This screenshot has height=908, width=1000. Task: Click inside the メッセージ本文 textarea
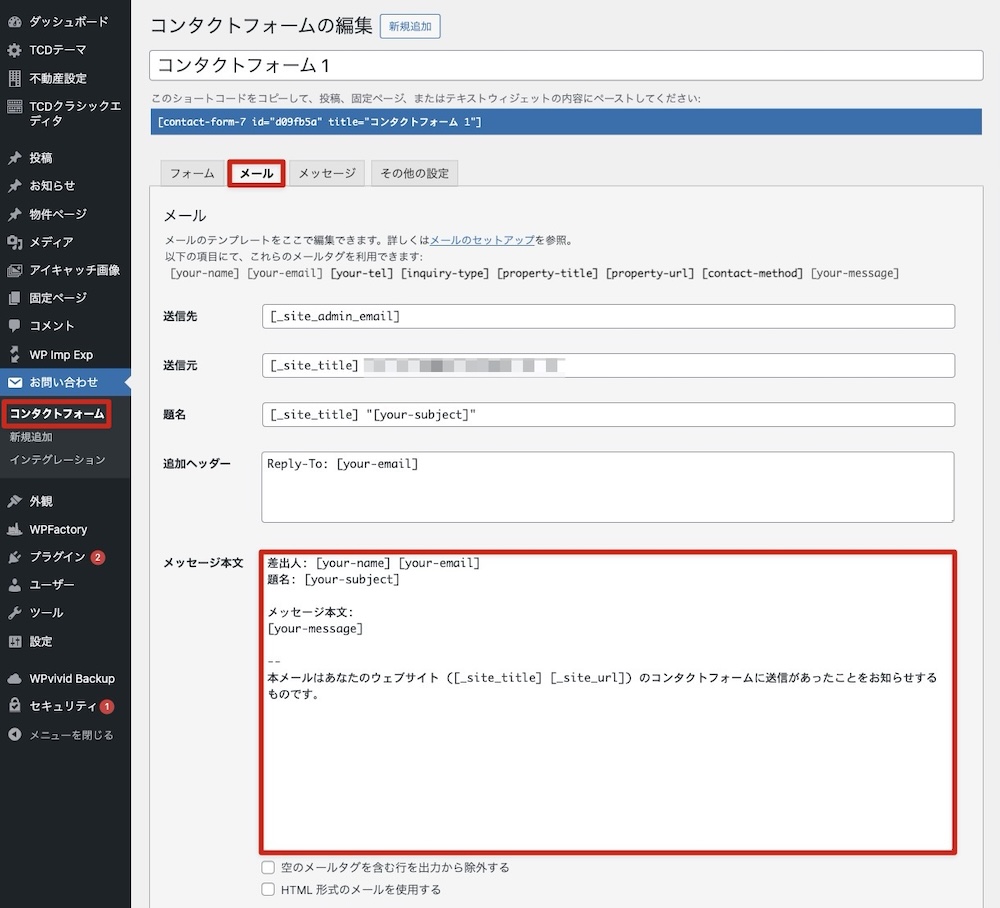608,702
